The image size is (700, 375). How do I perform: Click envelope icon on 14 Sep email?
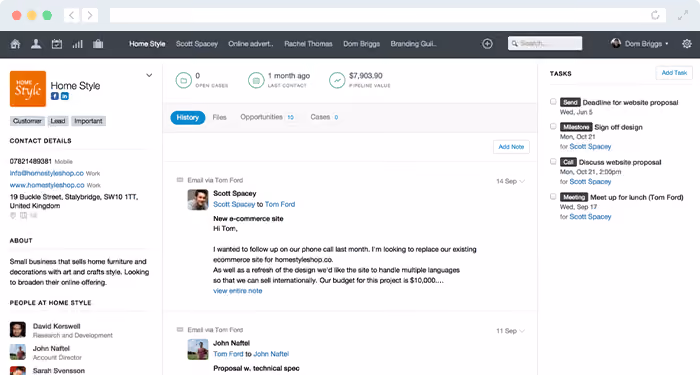click(x=180, y=180)
